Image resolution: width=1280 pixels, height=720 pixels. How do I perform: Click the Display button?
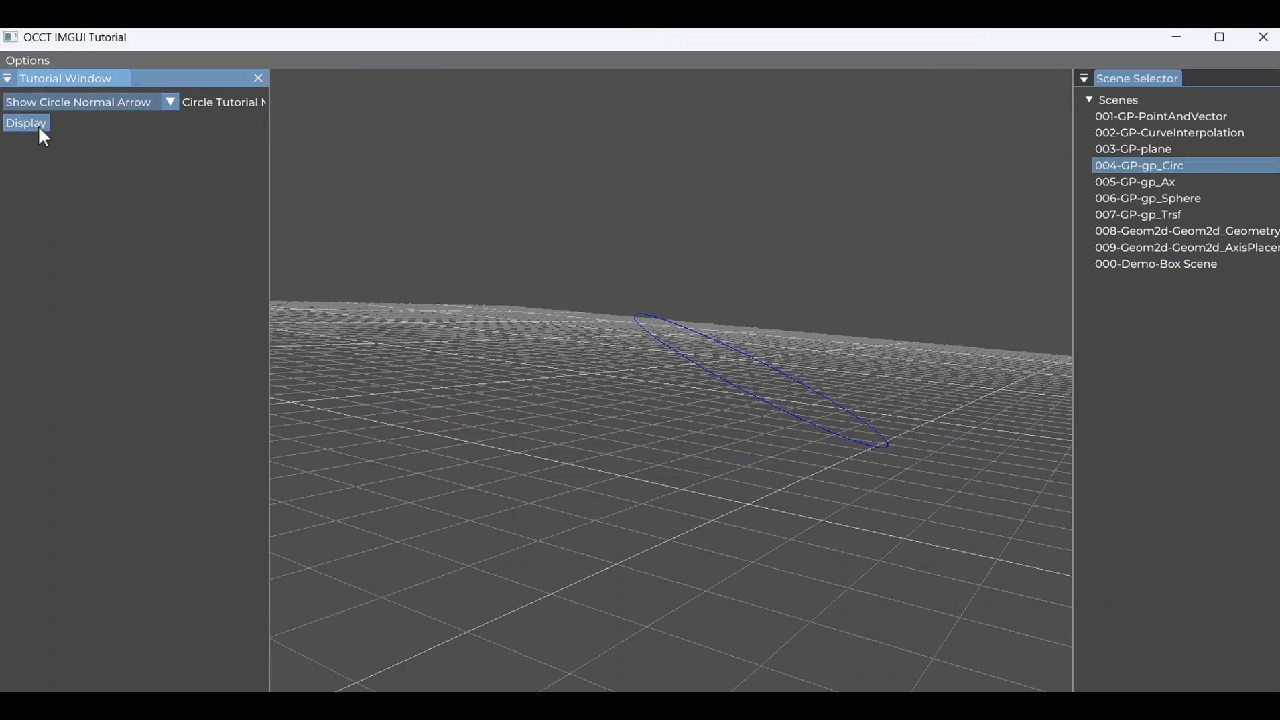click(26, 123)
